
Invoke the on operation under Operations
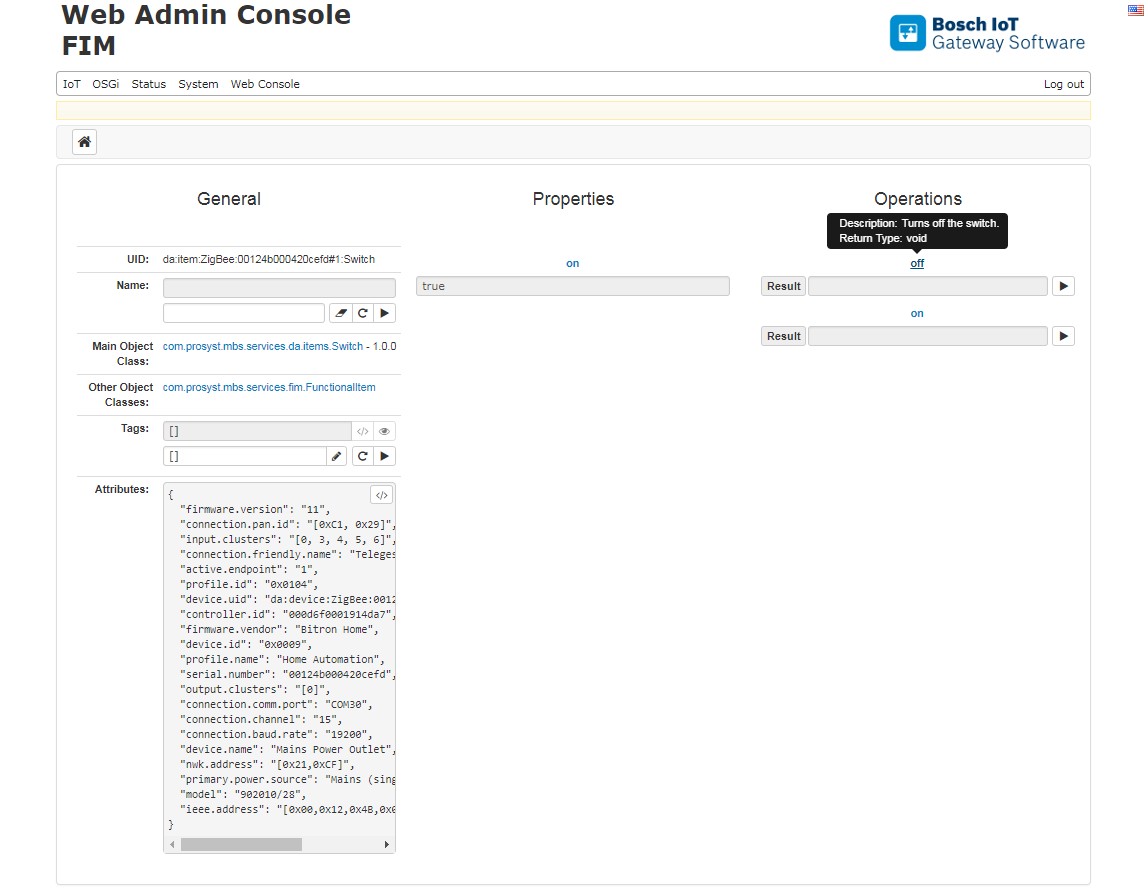[x=916, y=313]
